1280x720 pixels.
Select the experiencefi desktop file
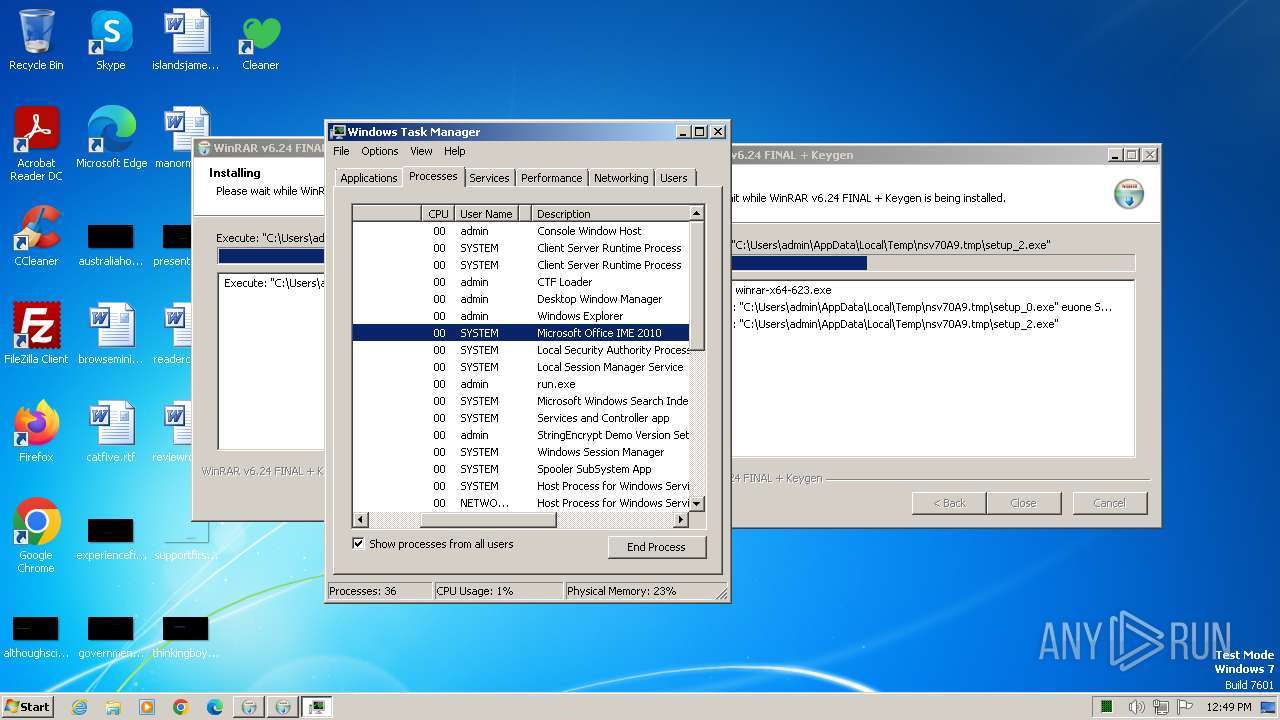click(111, 540)
